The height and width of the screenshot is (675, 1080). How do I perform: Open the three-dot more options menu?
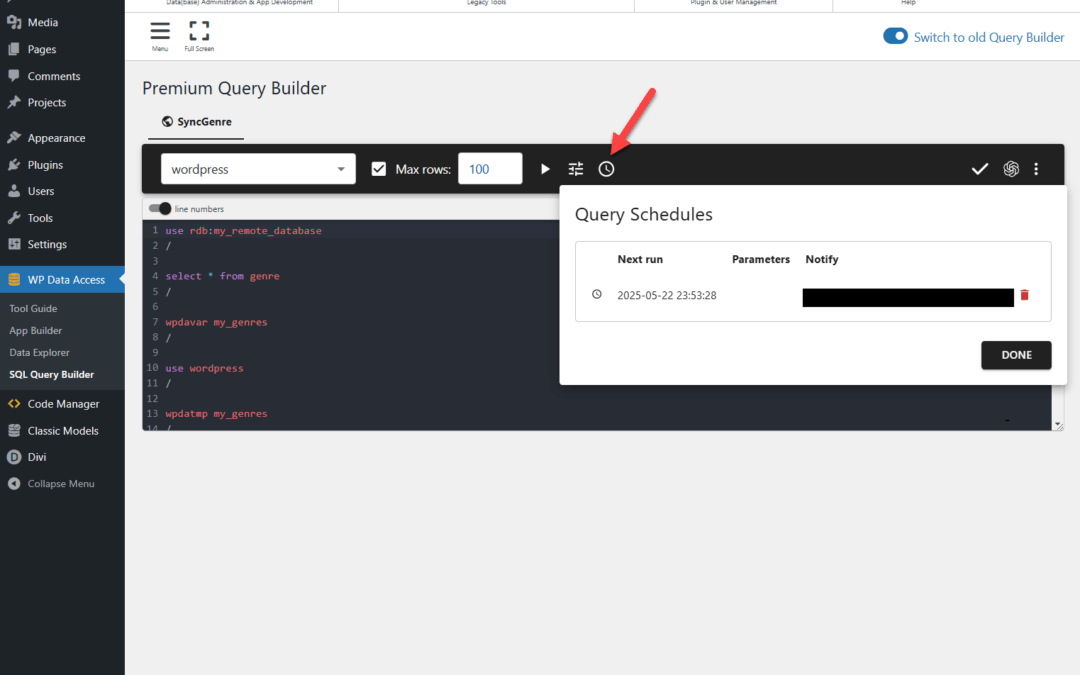(x=1036, y=169)
